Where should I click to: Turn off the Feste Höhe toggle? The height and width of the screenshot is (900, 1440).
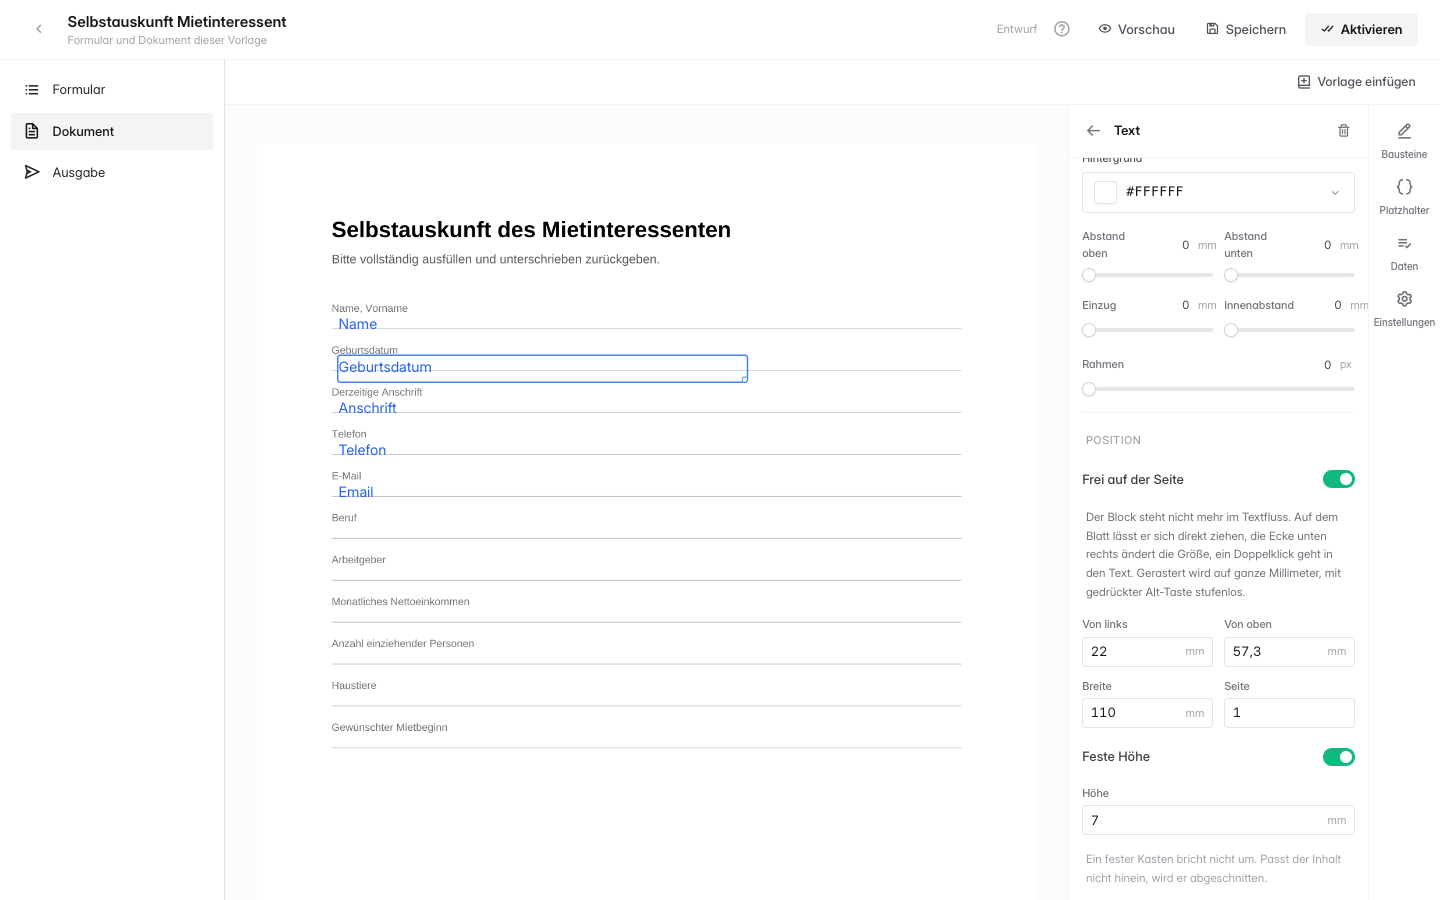pos(1338,757)
